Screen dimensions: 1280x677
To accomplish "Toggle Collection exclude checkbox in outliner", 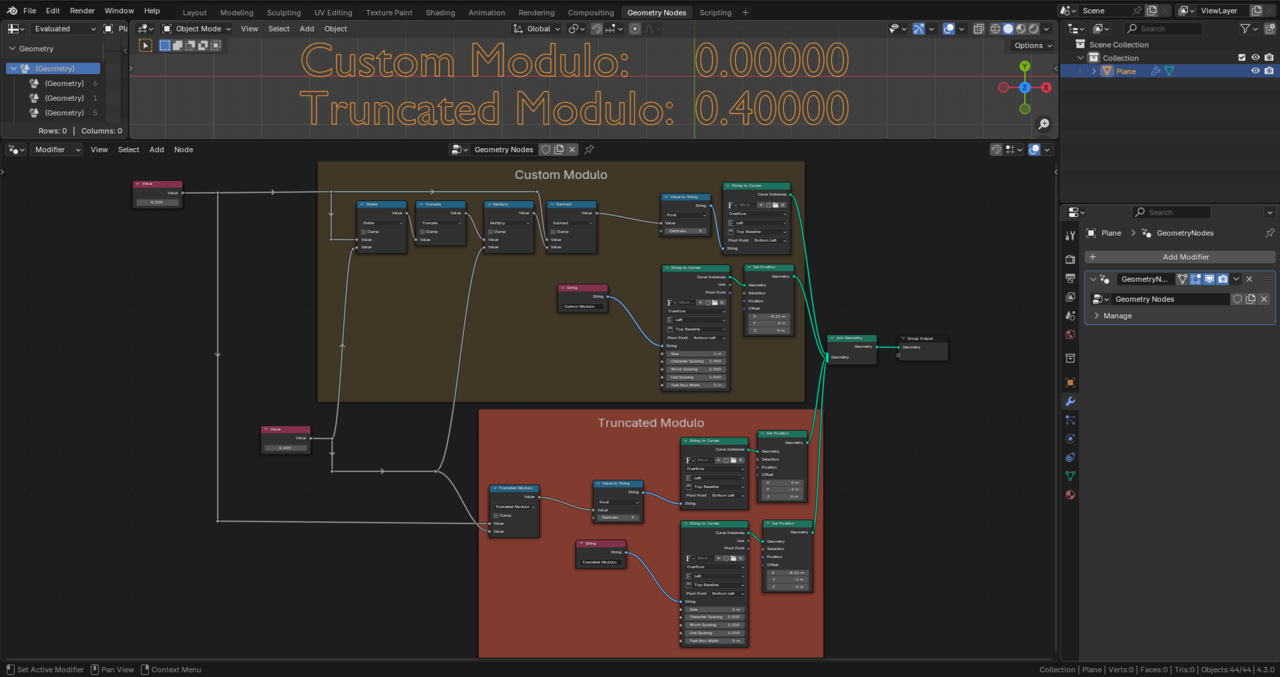I will [x=1242, y=58].
